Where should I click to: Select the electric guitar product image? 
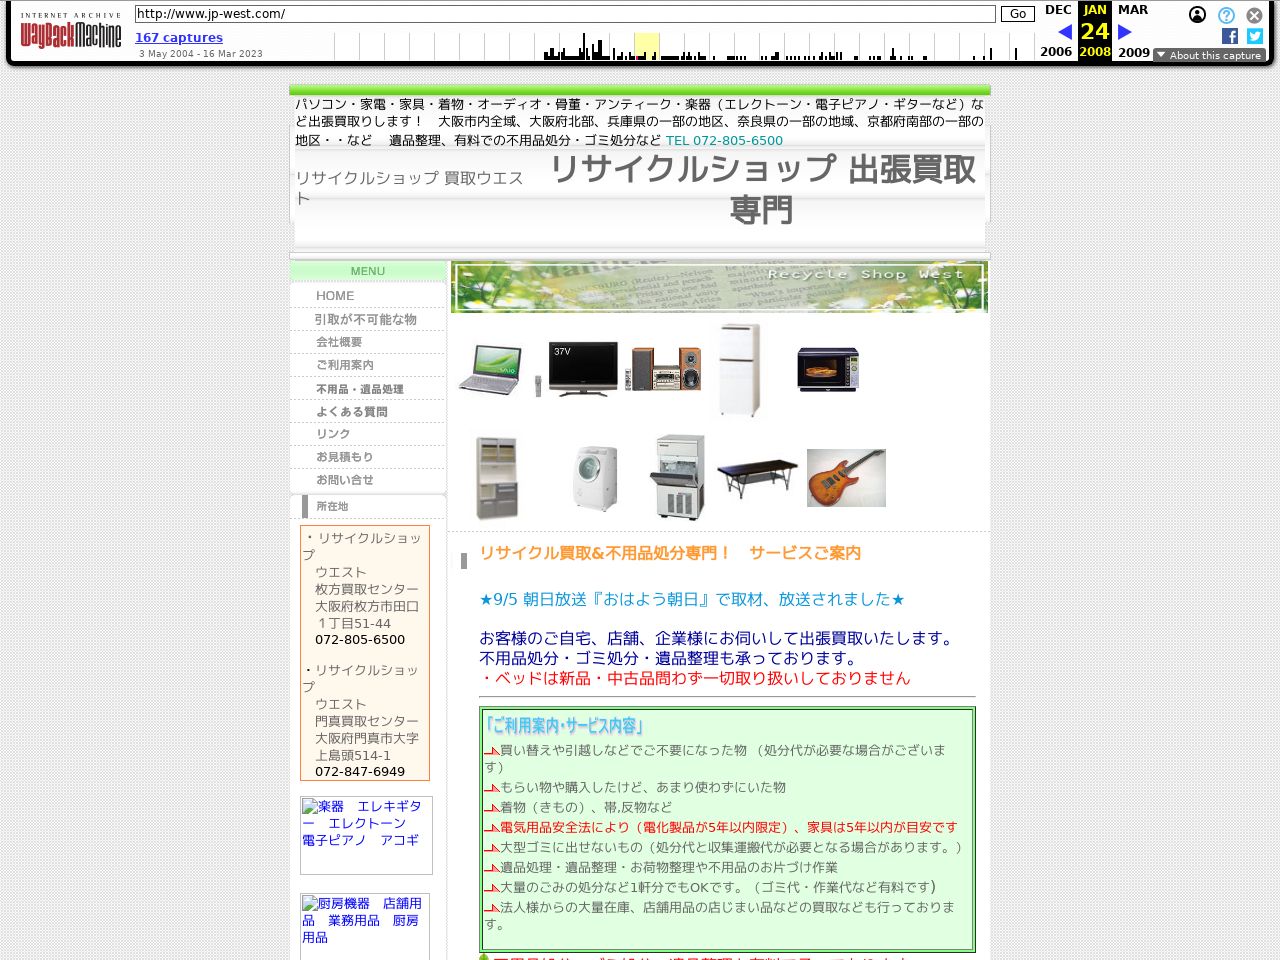[846, 477]
